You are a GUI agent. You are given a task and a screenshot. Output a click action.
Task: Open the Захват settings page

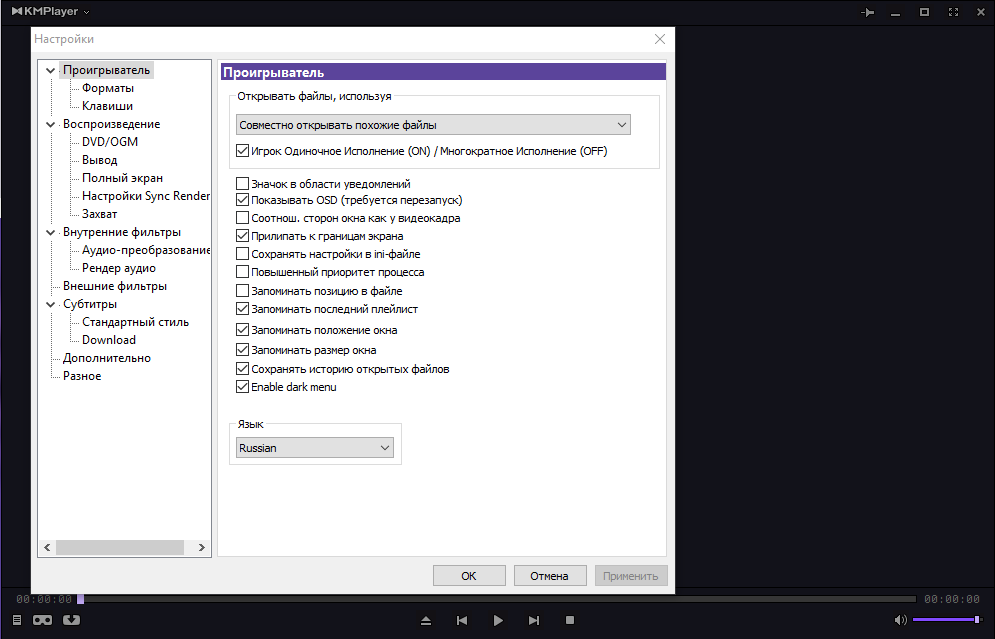coord(100,214)
